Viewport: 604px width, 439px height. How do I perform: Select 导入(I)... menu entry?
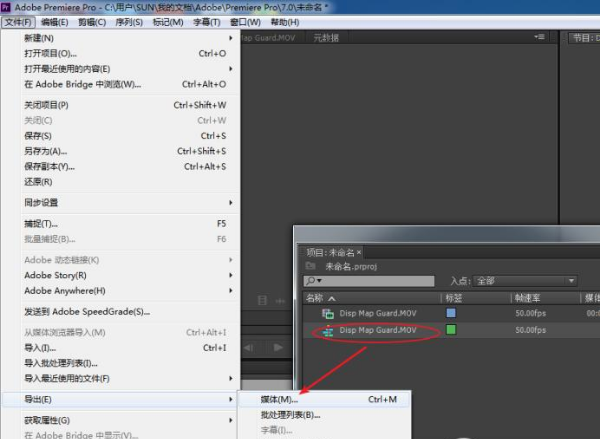(x=121, y=348)
